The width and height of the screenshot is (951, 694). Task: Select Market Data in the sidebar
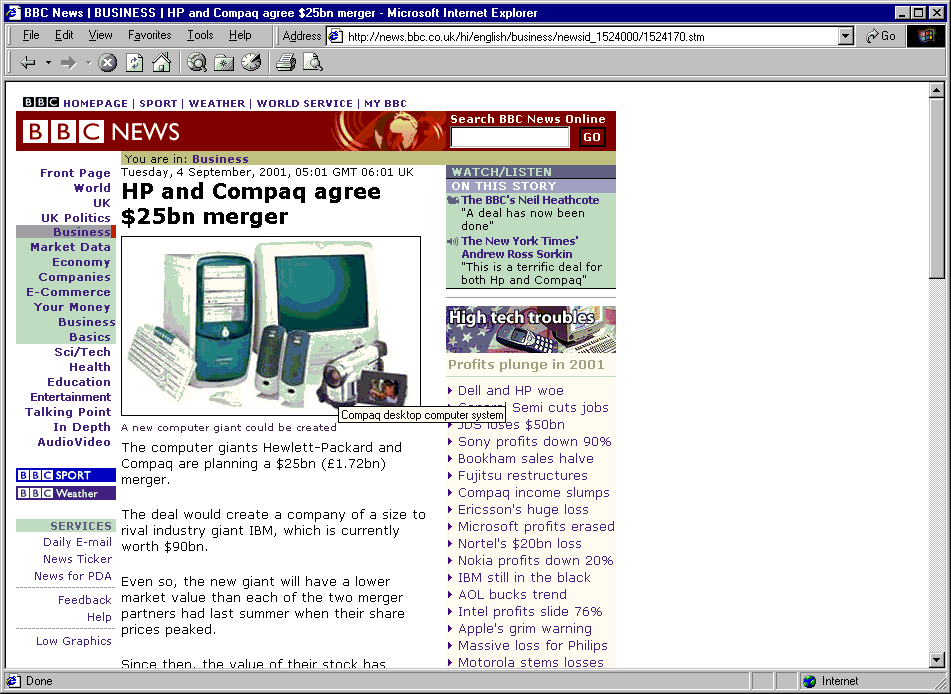pyautogui.click(x=70, y=248)
